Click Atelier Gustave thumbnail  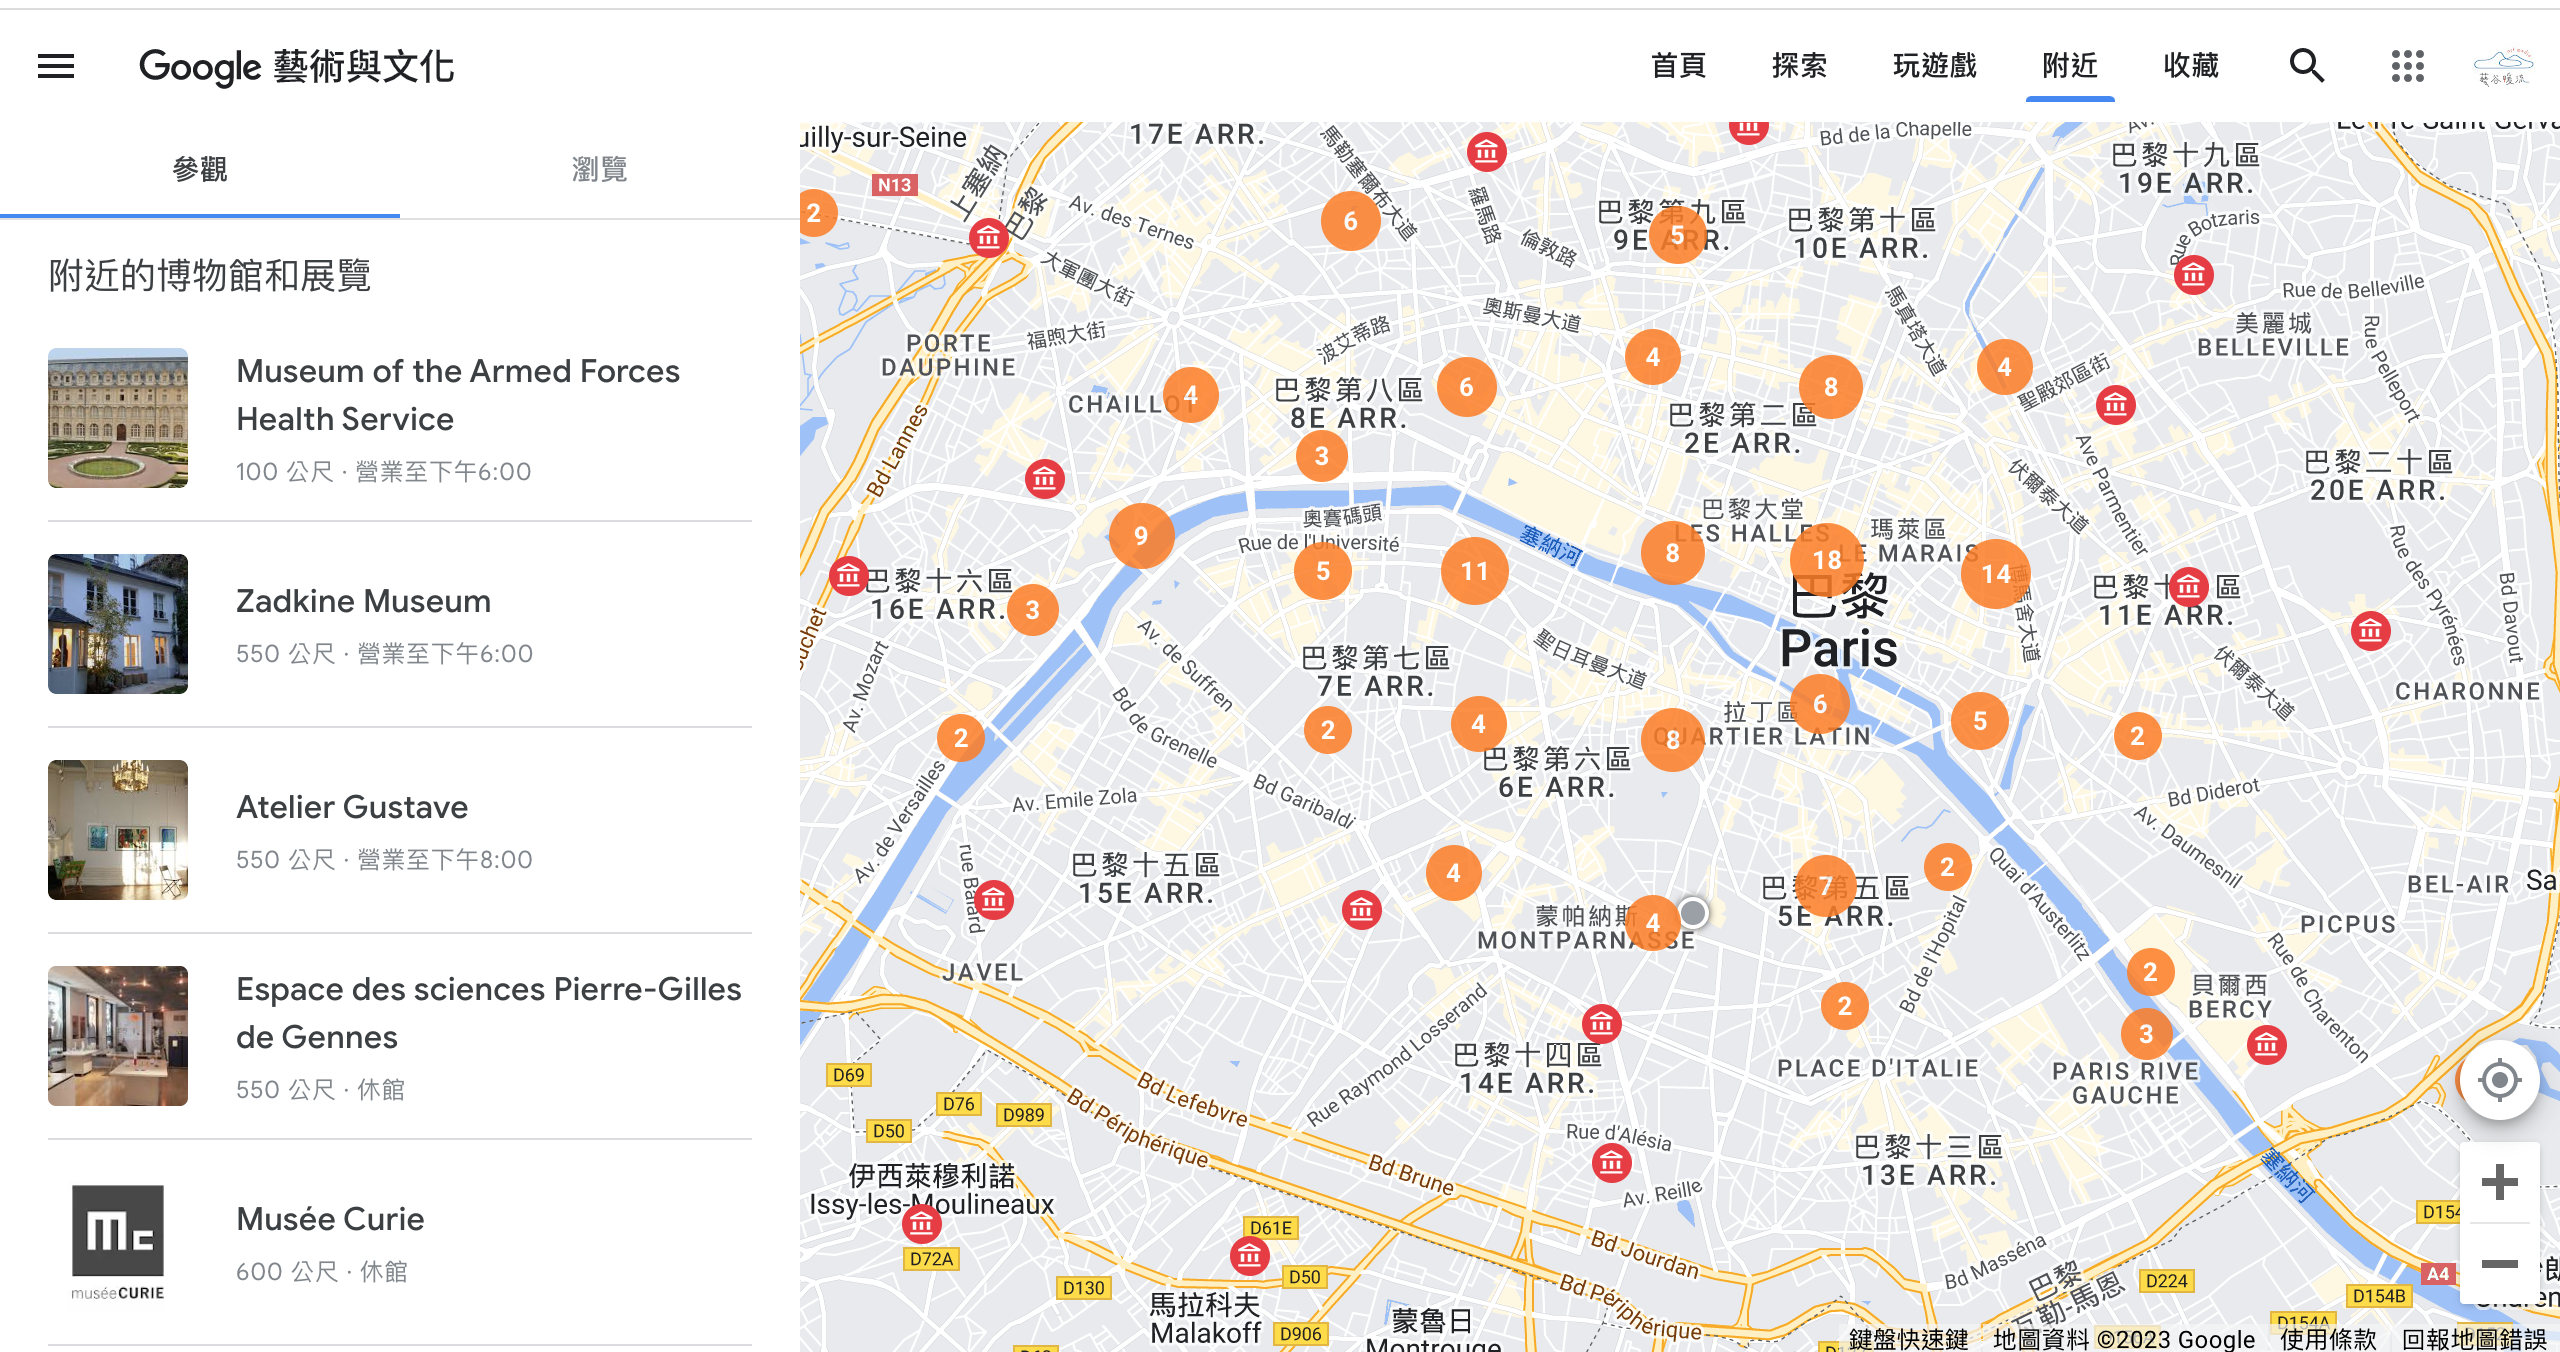point(118,830)
